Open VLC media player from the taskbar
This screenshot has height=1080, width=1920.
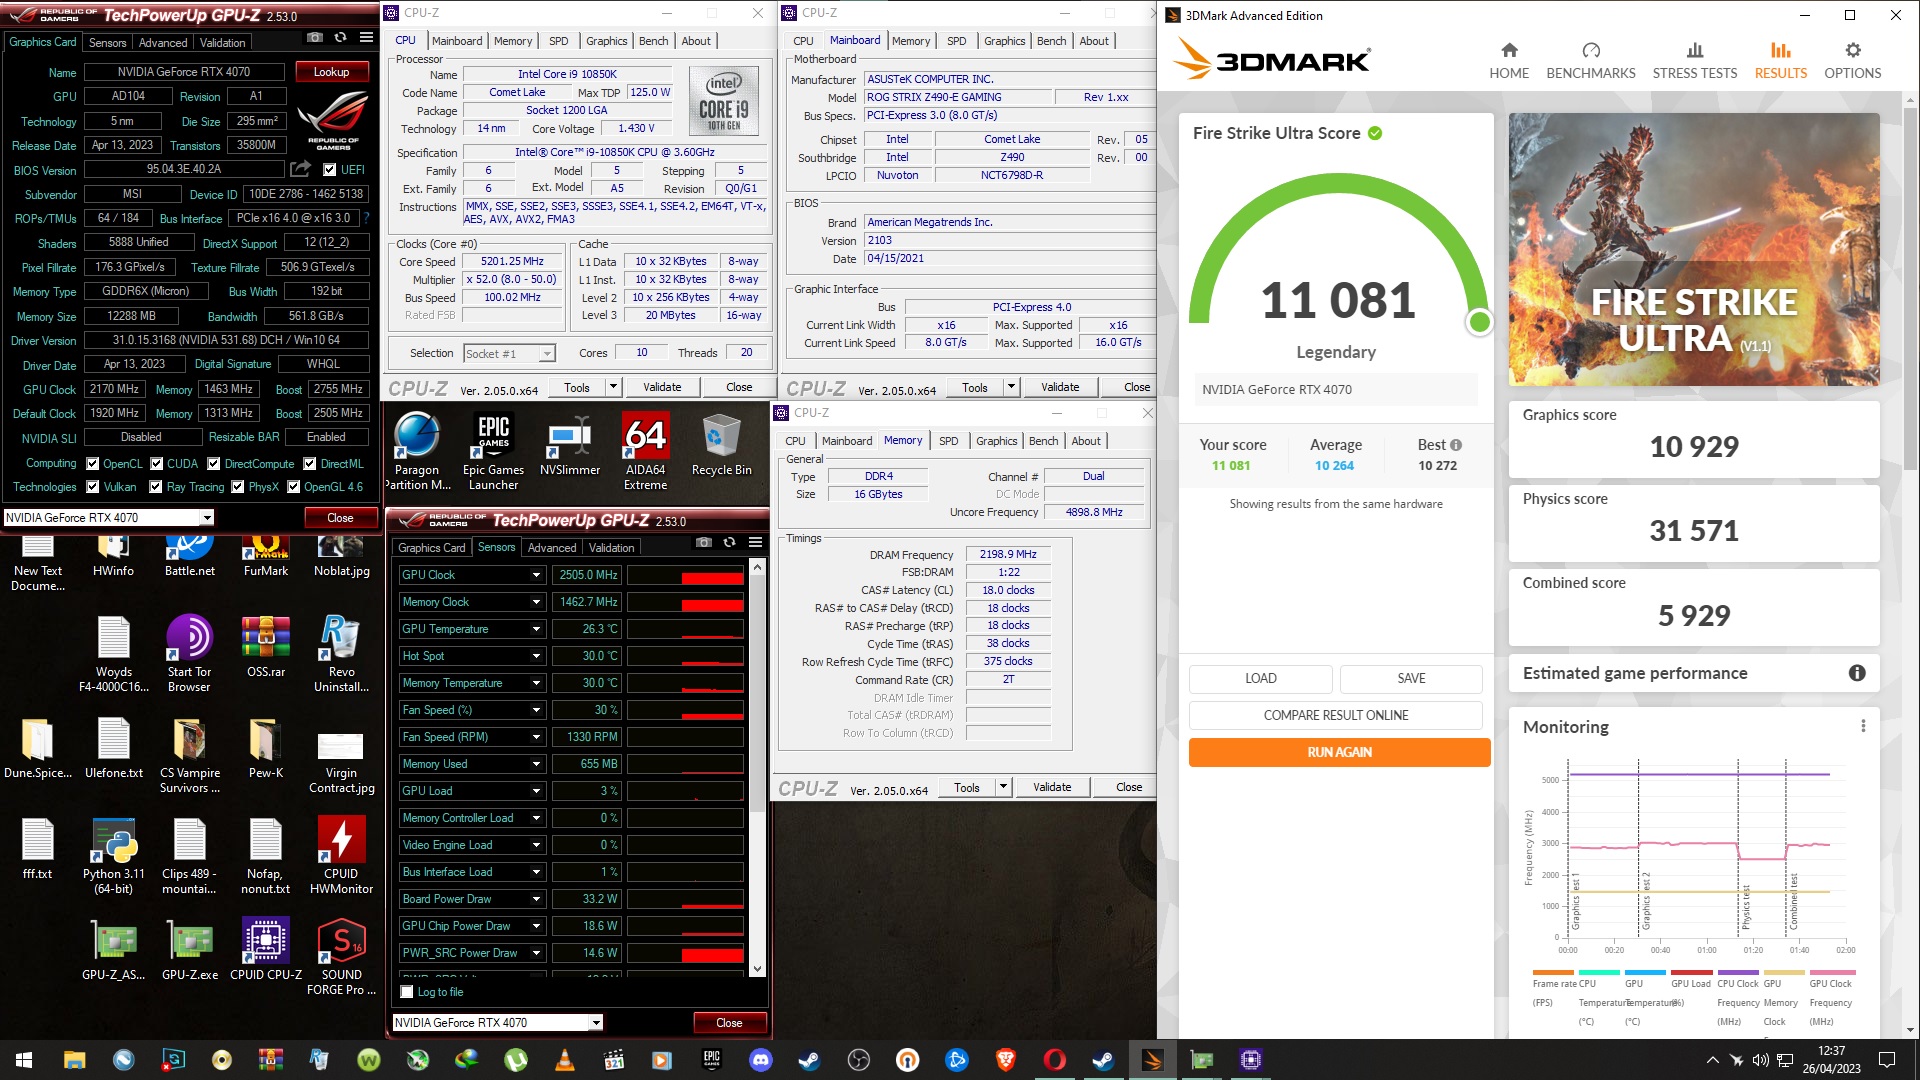click(564, 1060)
